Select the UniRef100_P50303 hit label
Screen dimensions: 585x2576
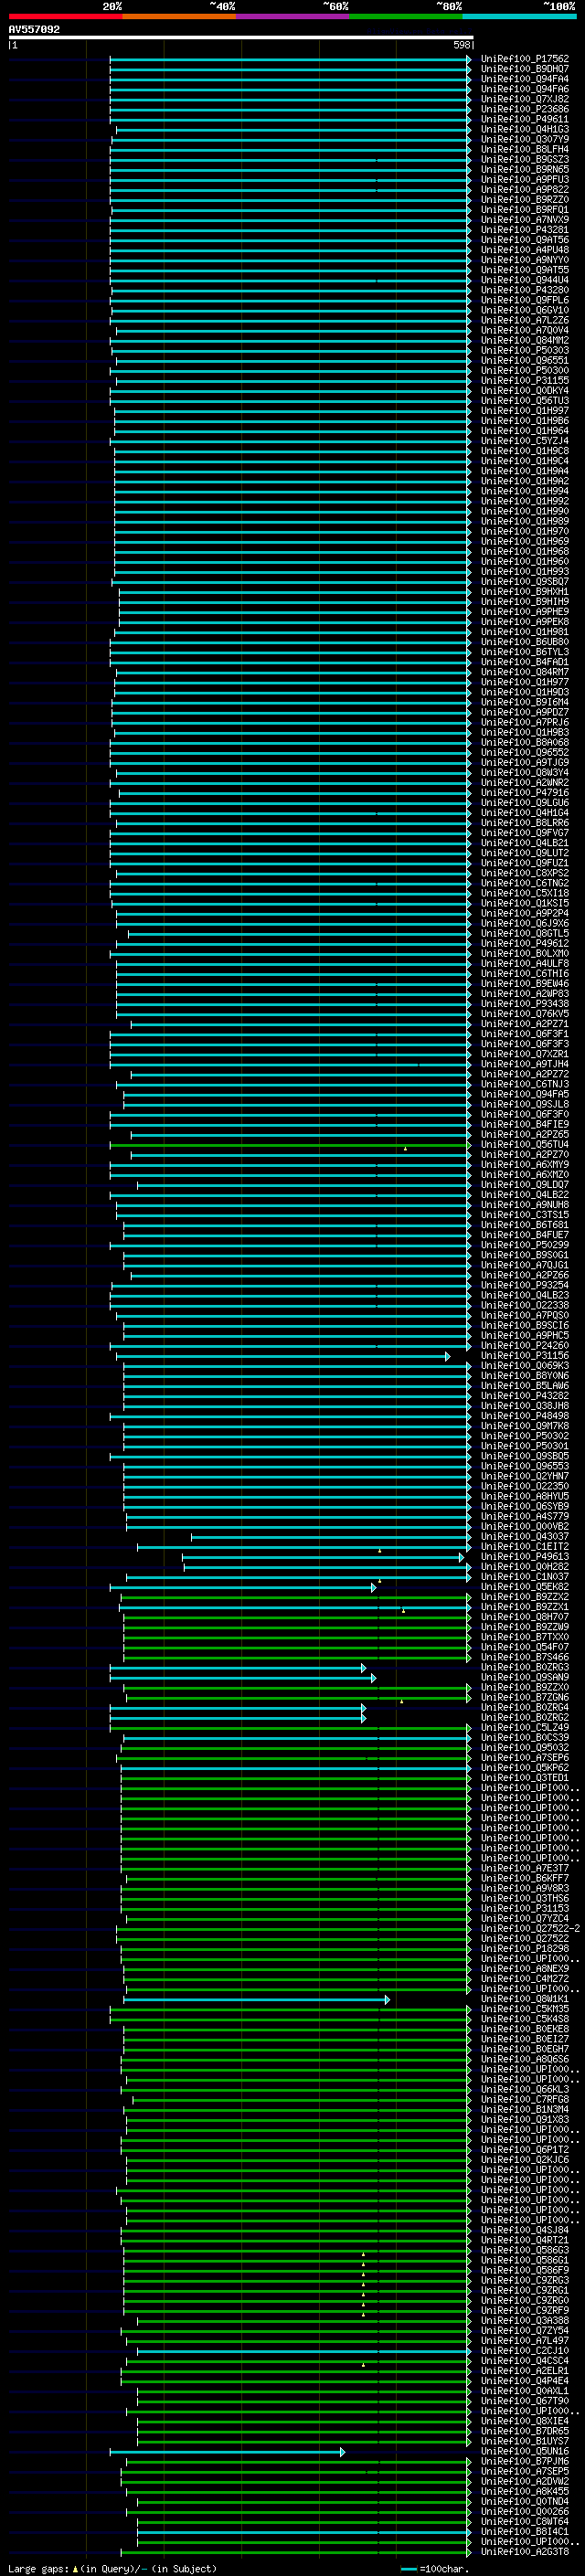[x=524, y=350]
